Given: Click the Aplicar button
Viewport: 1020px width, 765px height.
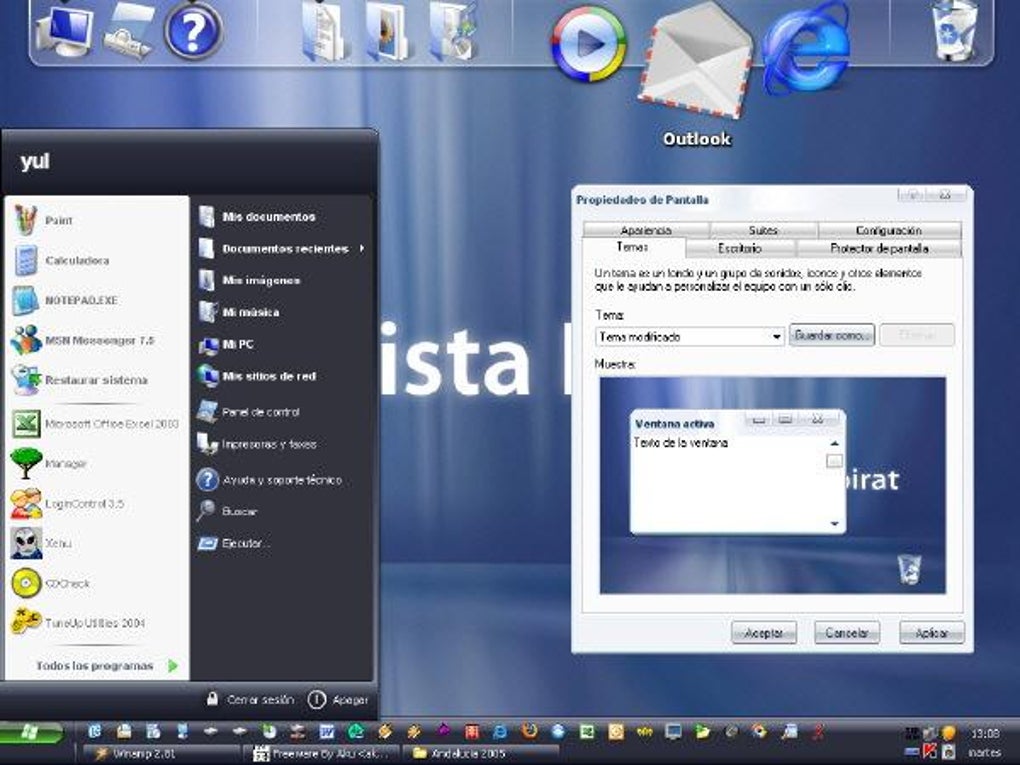Looking at the screenshot, I should click(932, 632).
